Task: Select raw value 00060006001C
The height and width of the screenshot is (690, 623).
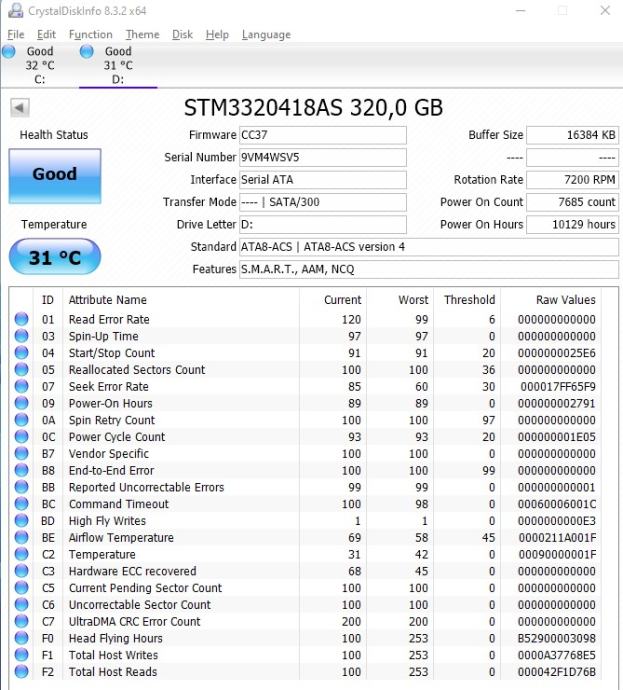Action: 557,504
